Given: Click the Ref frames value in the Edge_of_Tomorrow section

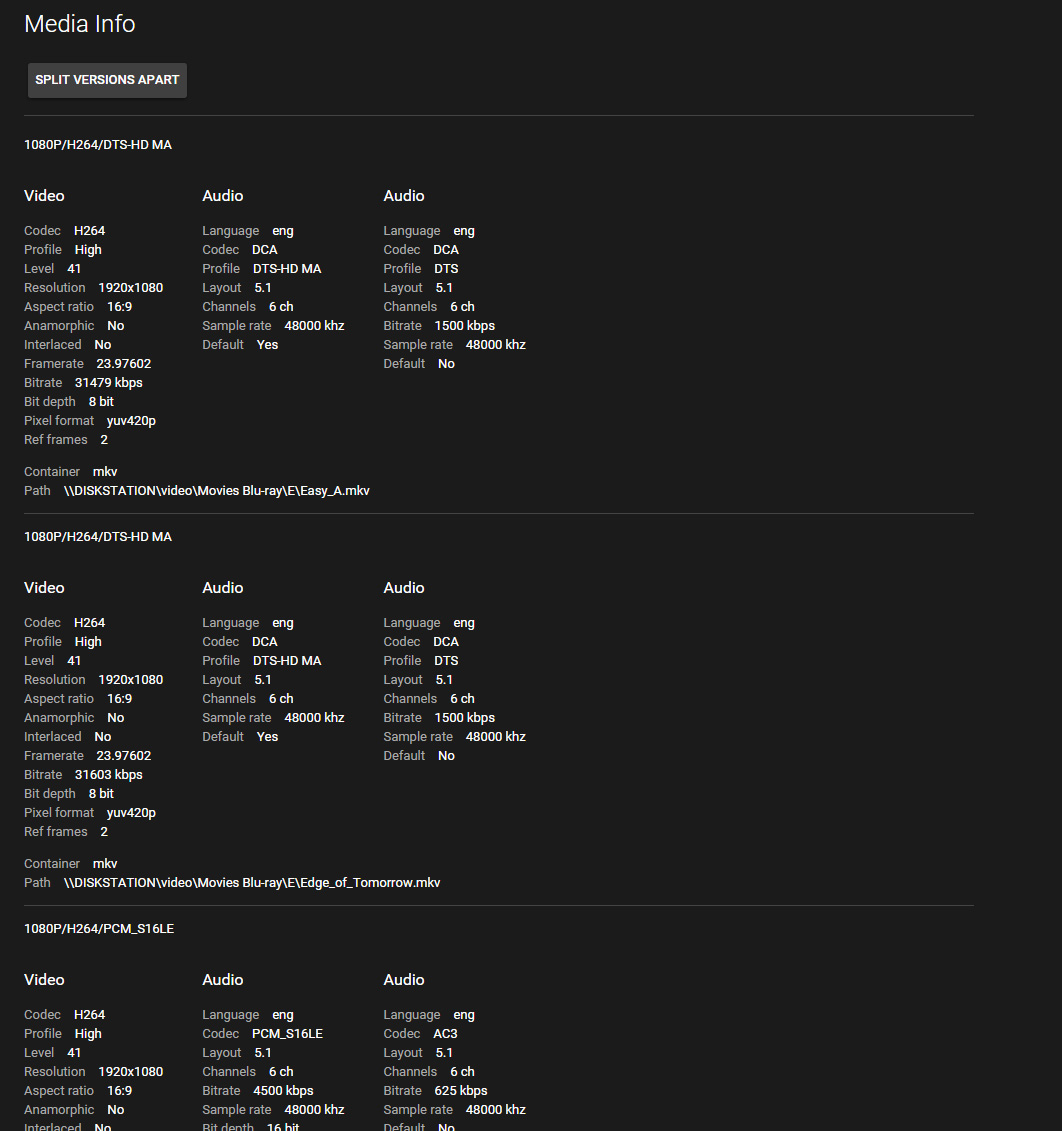Looking at the screenshot, I should 104,832.
